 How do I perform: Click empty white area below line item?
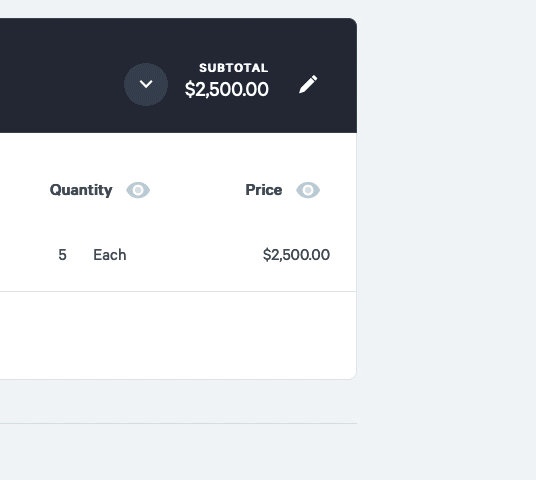[x=178, y=335]
